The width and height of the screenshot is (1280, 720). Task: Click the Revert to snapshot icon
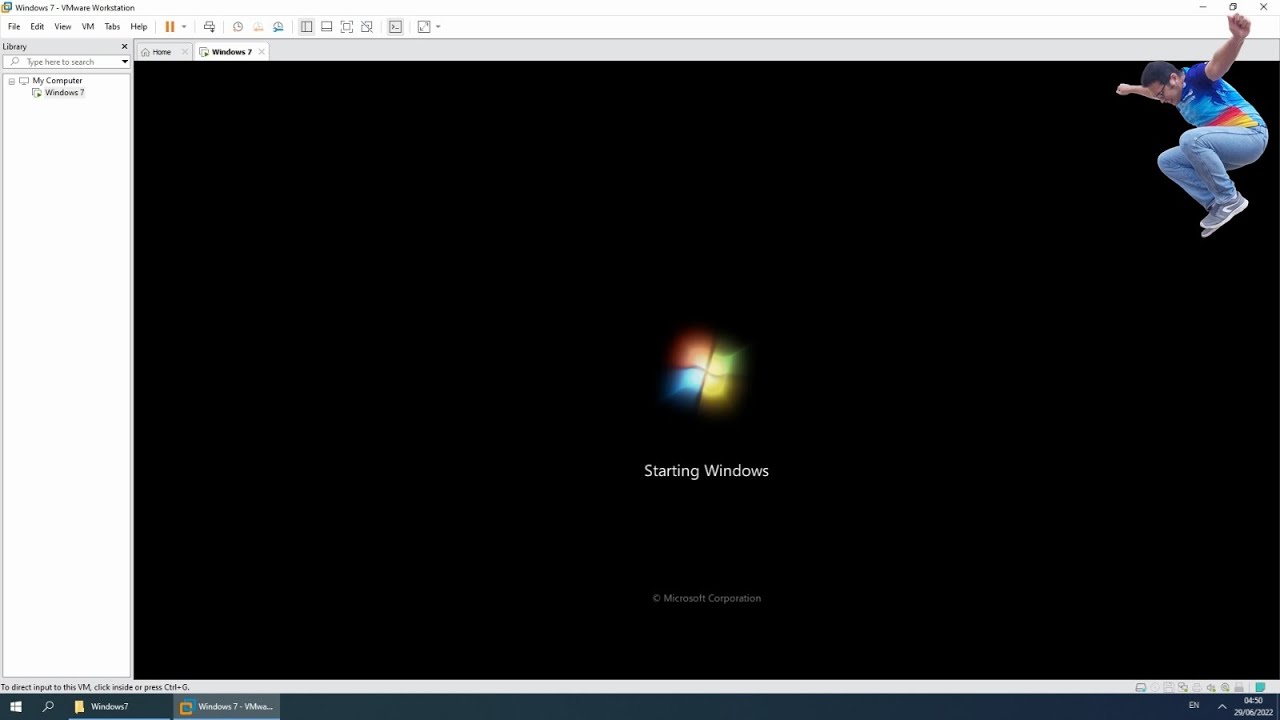(x=258, y=27)
